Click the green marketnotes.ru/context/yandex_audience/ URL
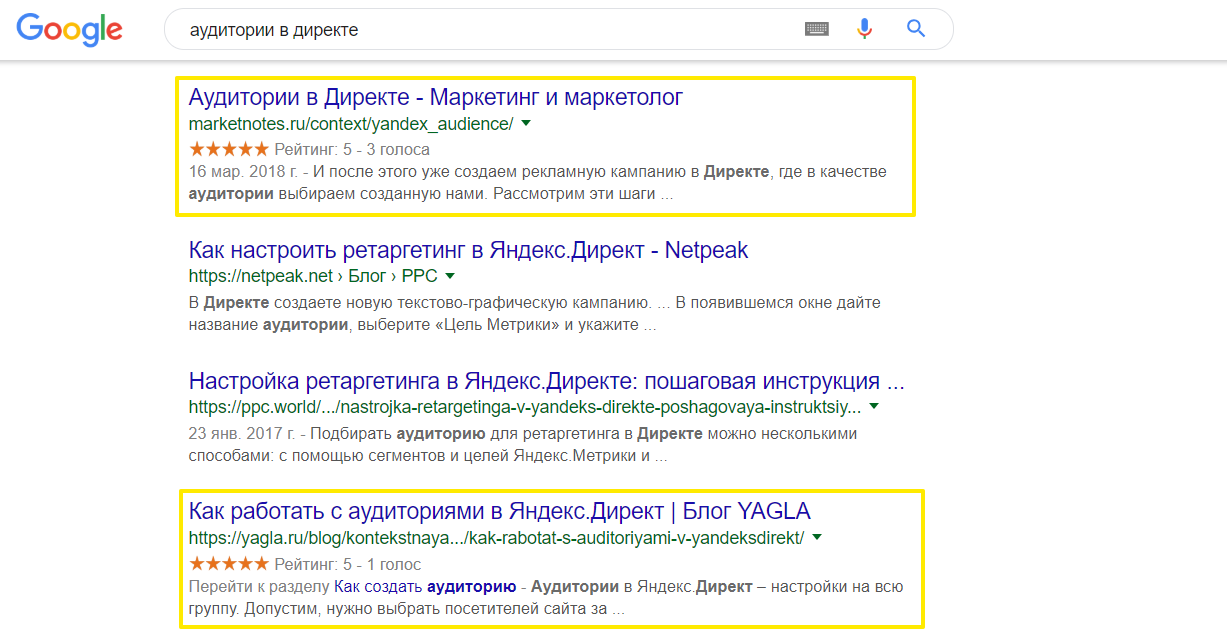The image size is (1227, 634). (x=350, y=124)
